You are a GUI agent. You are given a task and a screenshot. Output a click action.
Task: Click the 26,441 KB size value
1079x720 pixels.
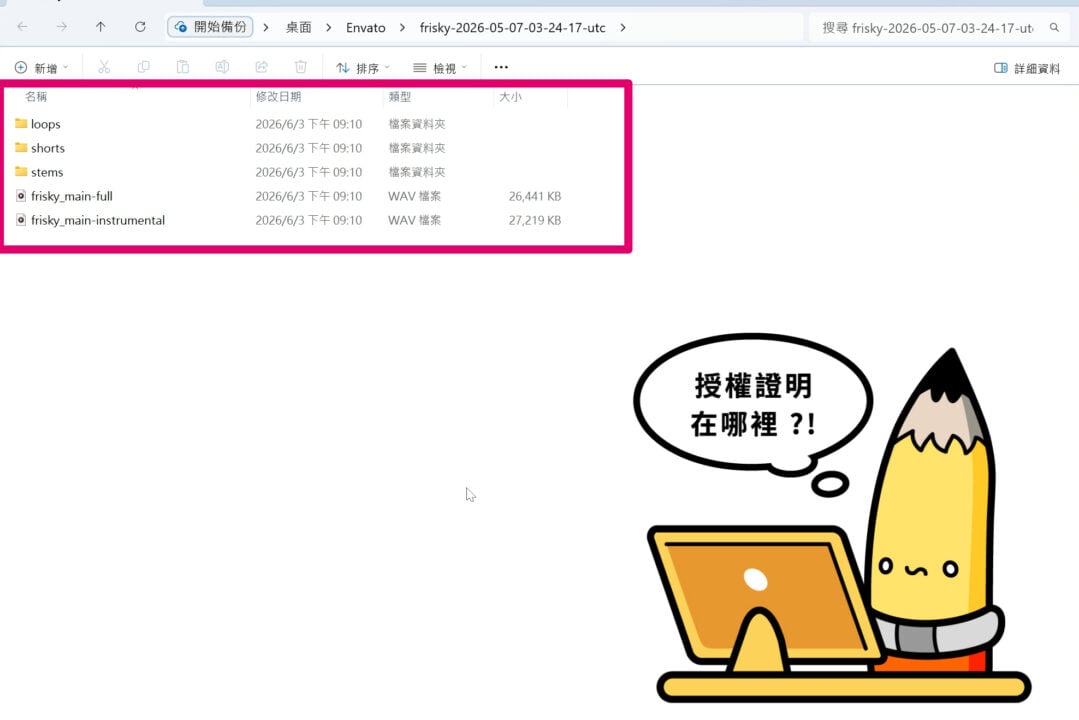coord(535,196)
